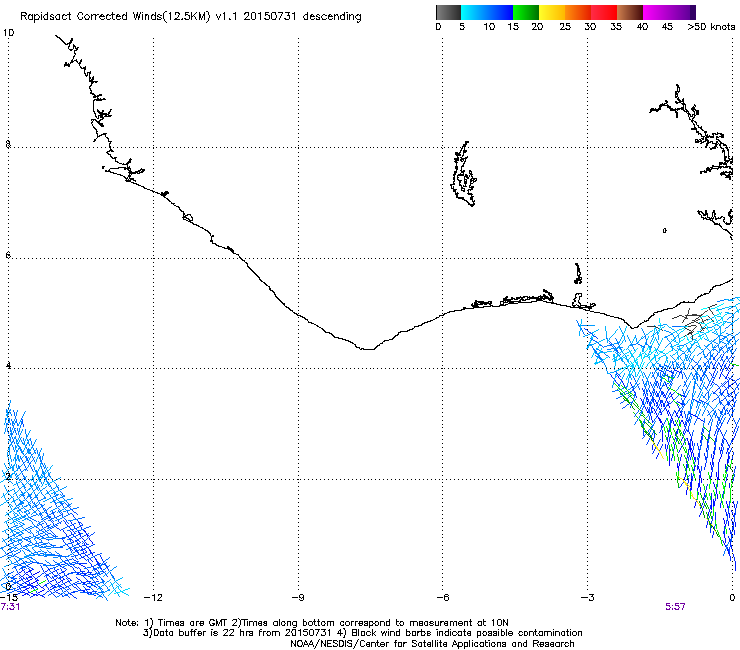Screen dimensions: 740x650
Task: Click the latitude label '6' on the left axis
Action: coord(8,255)
